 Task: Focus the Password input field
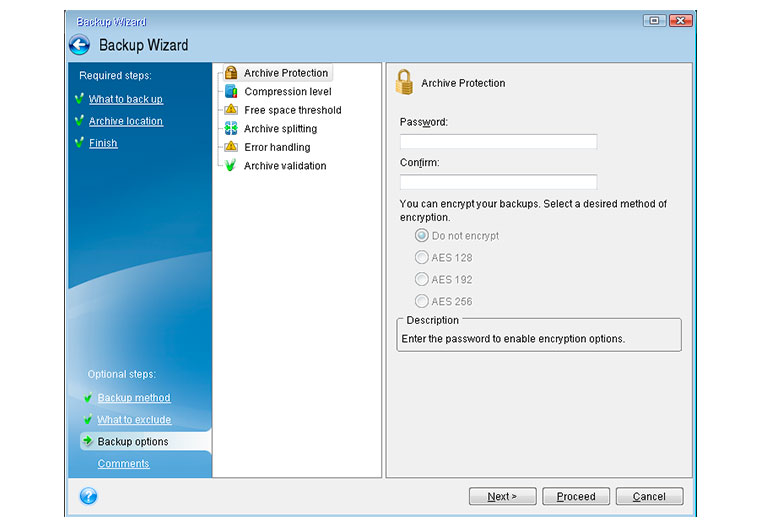(498, 141)
